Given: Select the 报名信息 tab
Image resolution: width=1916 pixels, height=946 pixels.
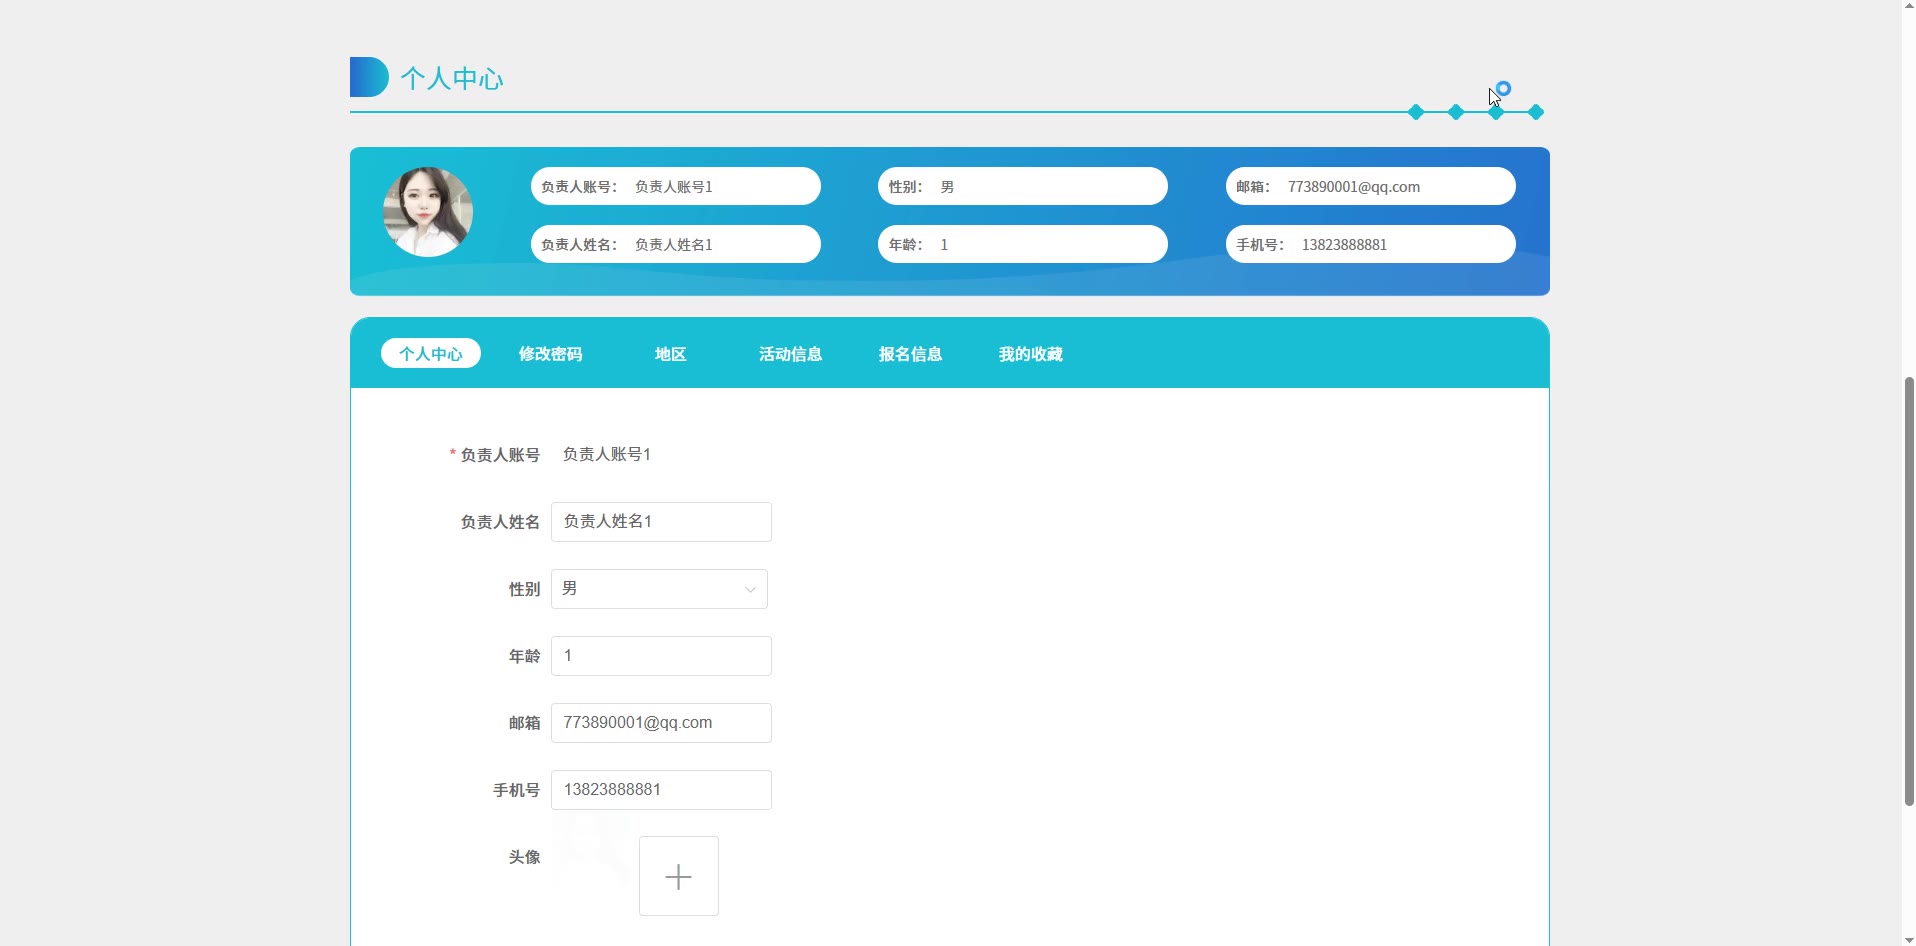Looking at the screenshot, I should click(x=910, y=354).
